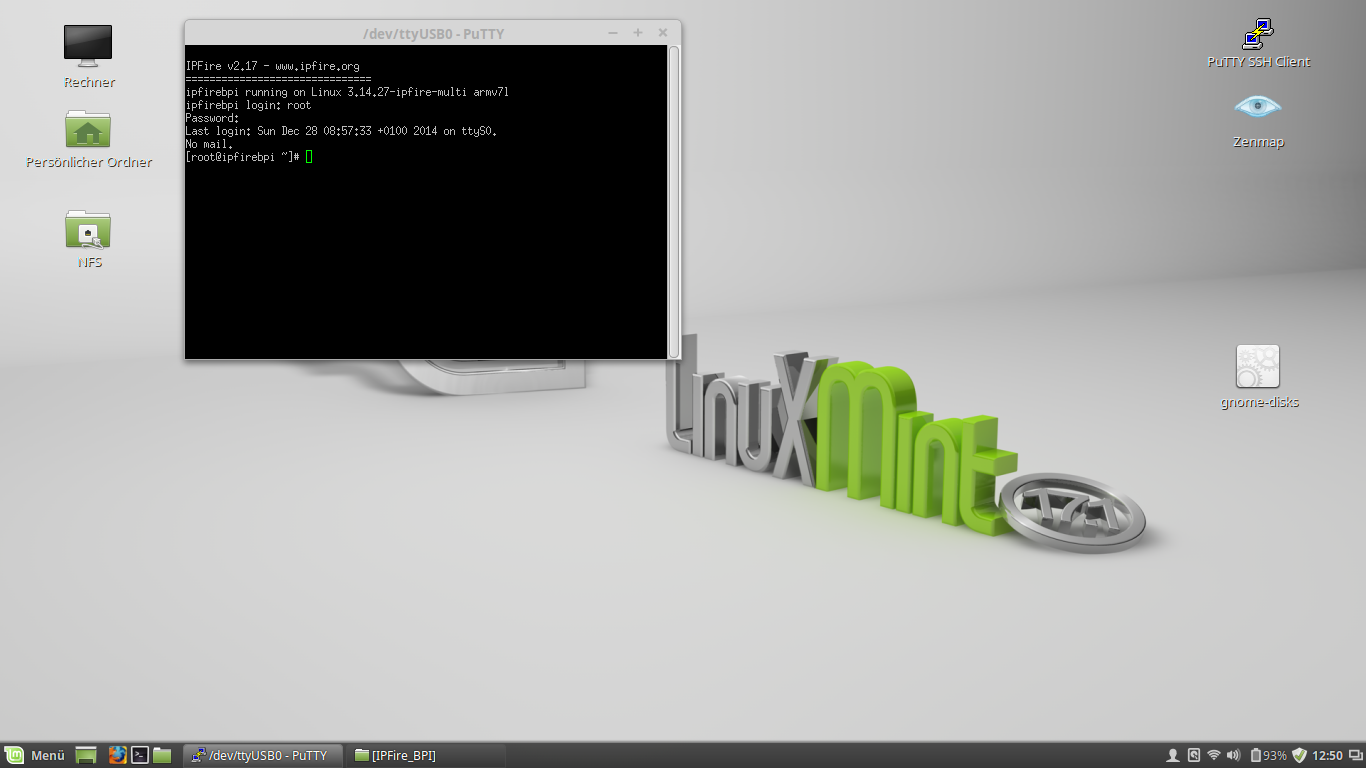This screenshot has width=1366, height=768.
Task: Open the terminal launcher in the panel
Action: point(141,755)
